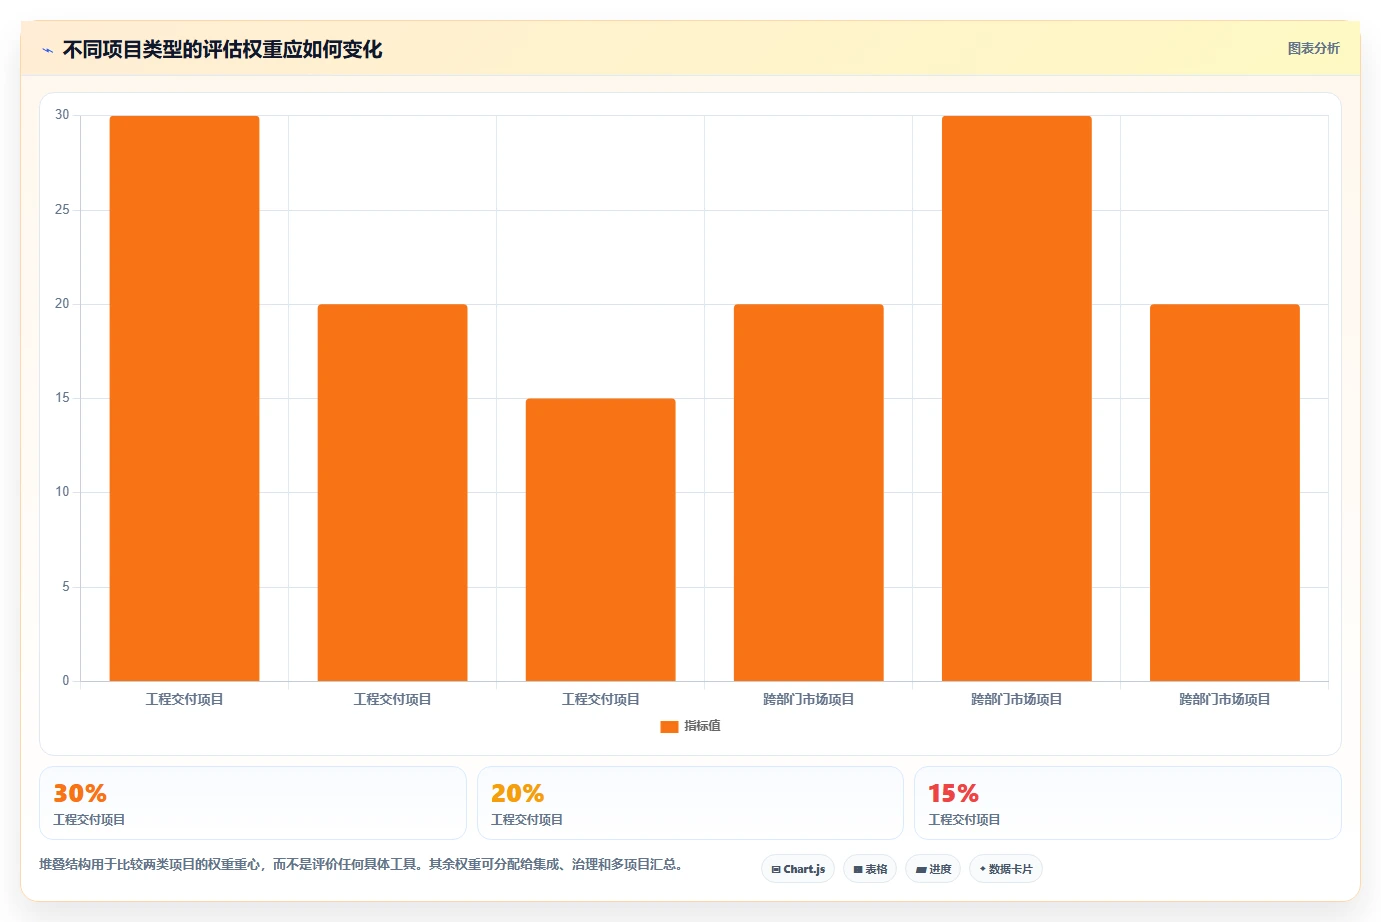Select the 数据卡片 tag chip
The image size is (1381, 922).
tap(1006, 869)
